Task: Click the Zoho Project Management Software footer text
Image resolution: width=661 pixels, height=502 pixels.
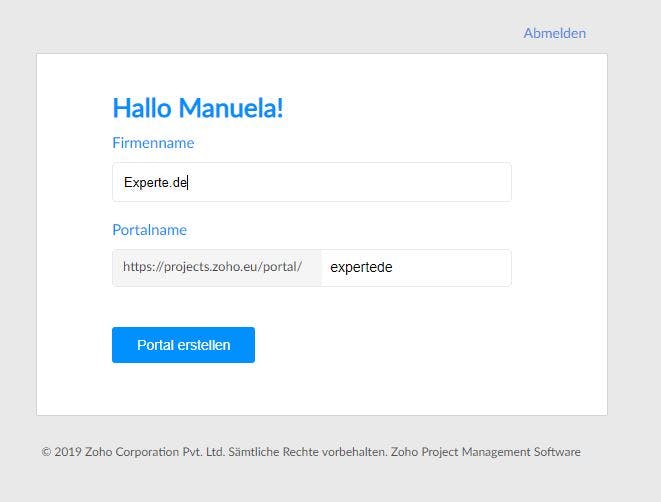Action: coord(486,452)
